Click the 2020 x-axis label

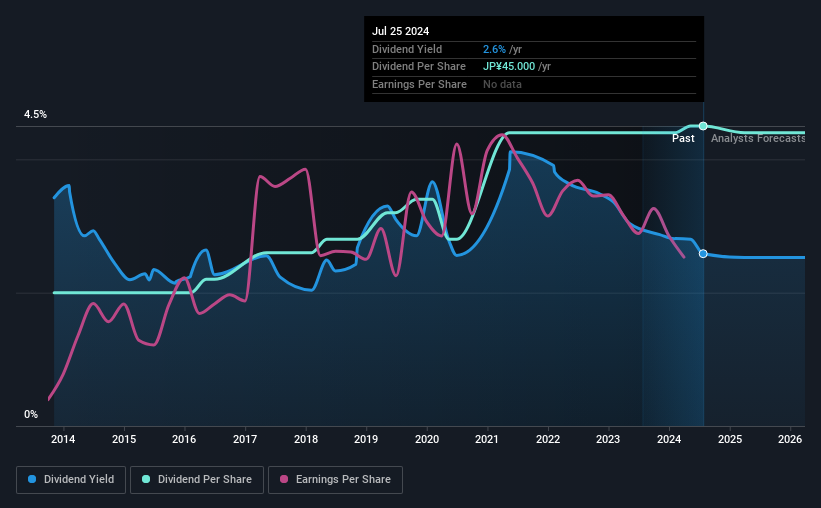(427, 439)
